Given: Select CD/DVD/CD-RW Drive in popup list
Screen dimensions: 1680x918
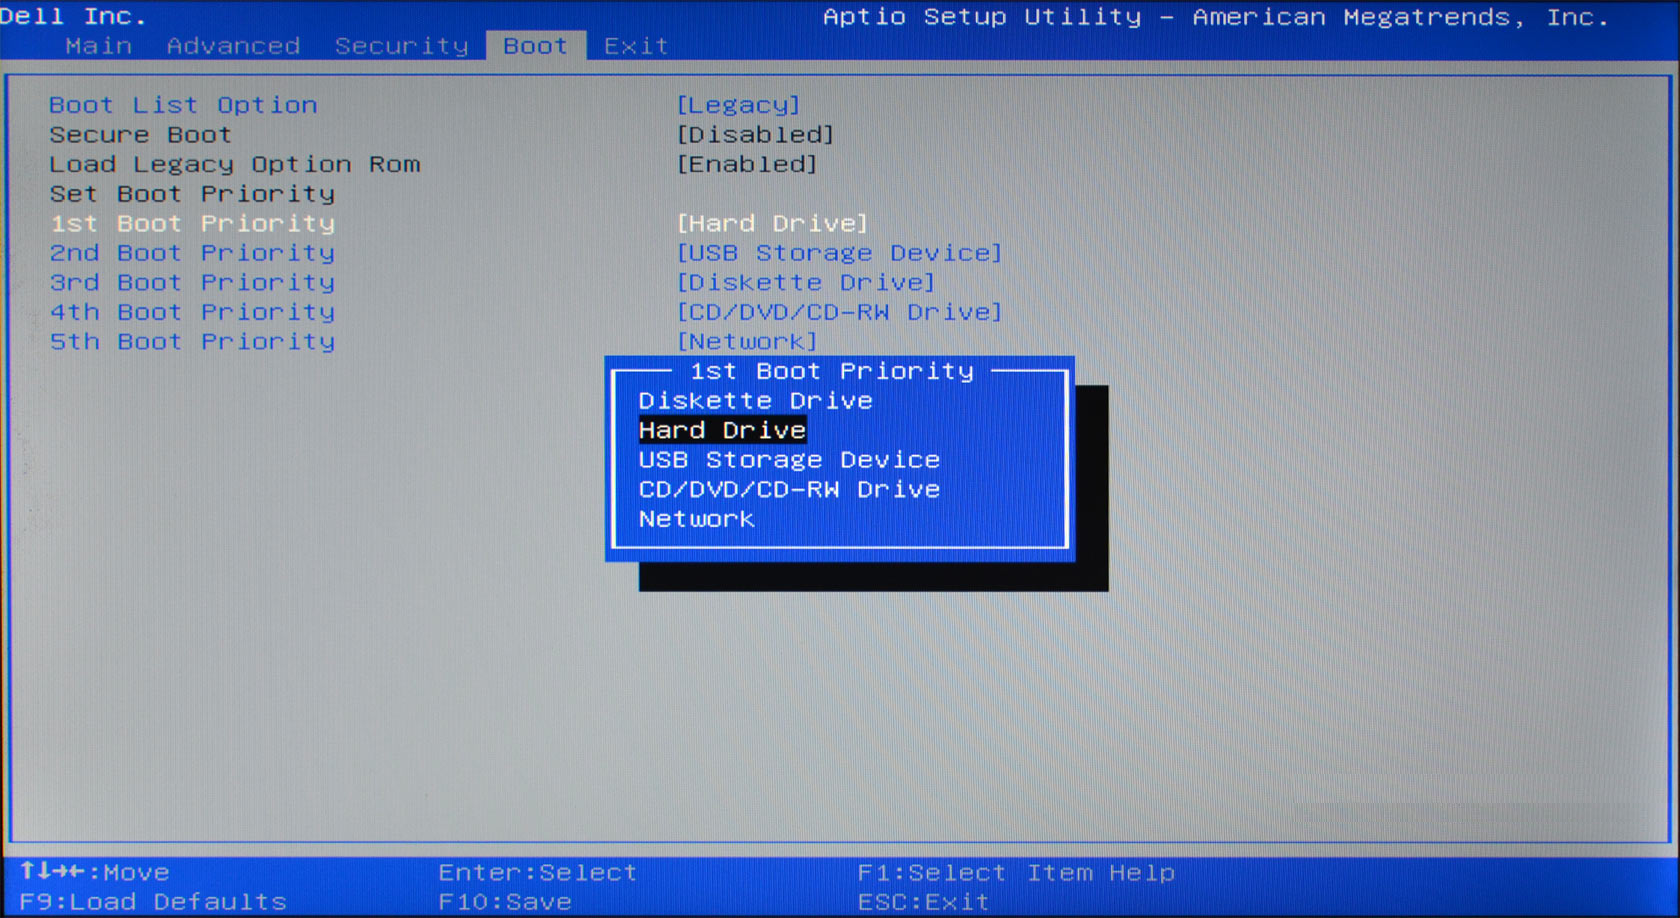Looking at the screenshot, I should tap(789, 490).
